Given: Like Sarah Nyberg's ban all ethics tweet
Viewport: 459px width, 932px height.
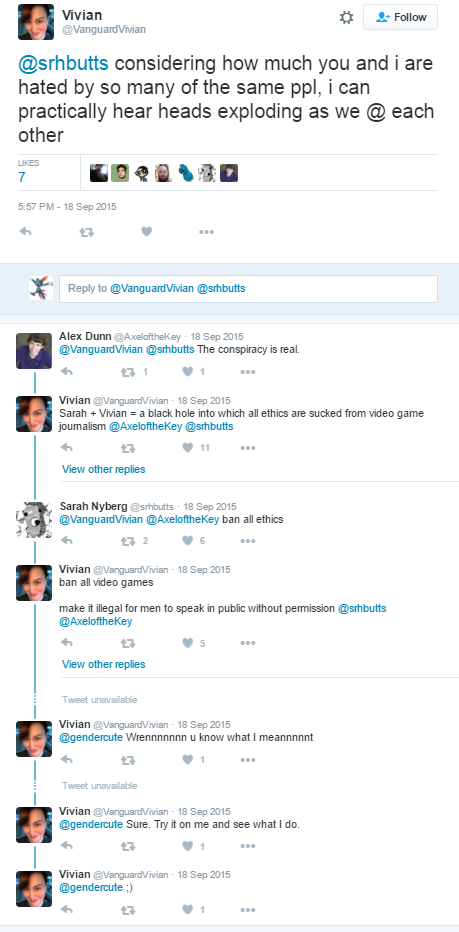Looking at the screenshot, I should tap(187, 540).
